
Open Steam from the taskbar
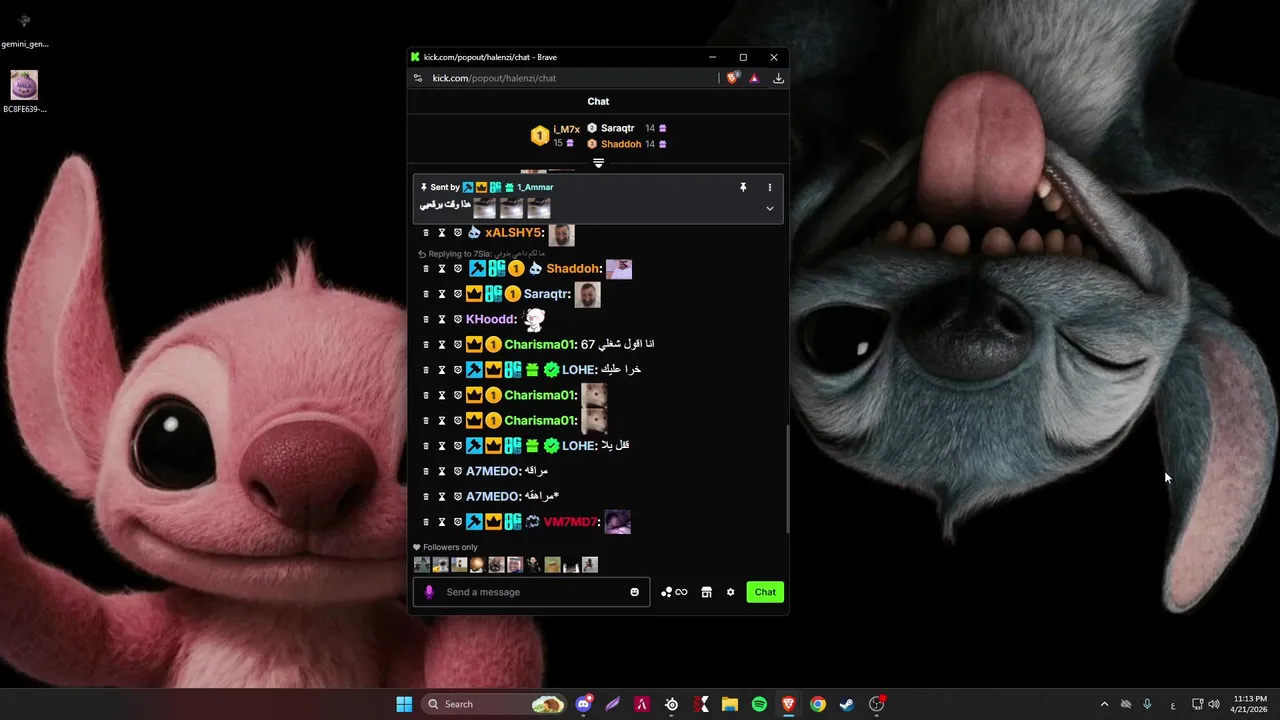pos(847,704)
